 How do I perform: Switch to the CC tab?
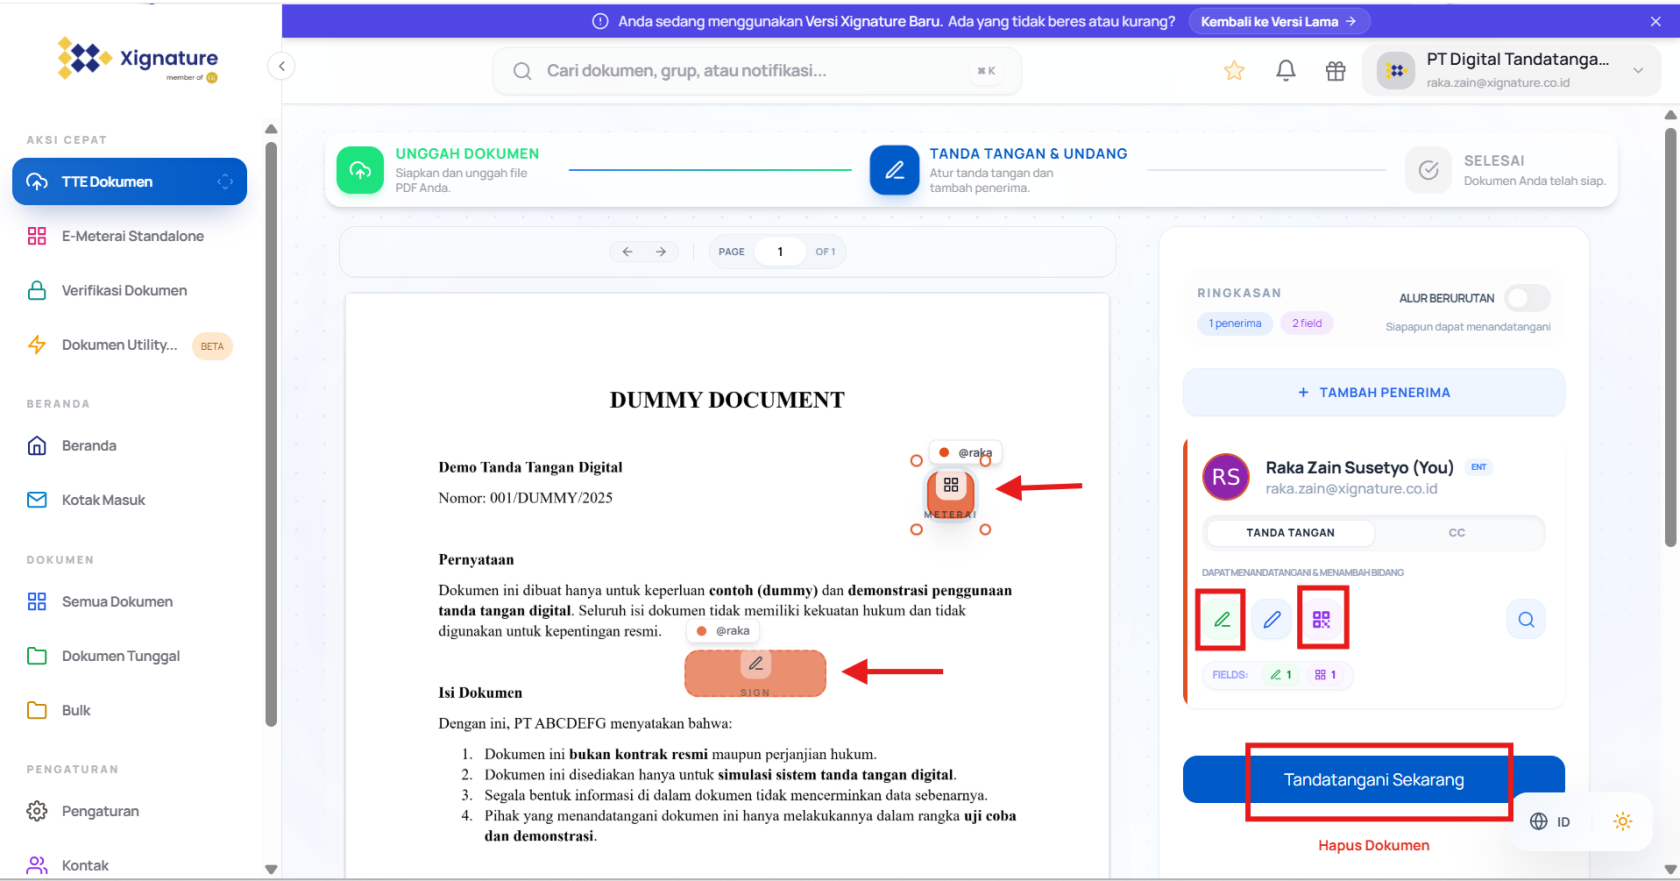[x=1457, y=533]
